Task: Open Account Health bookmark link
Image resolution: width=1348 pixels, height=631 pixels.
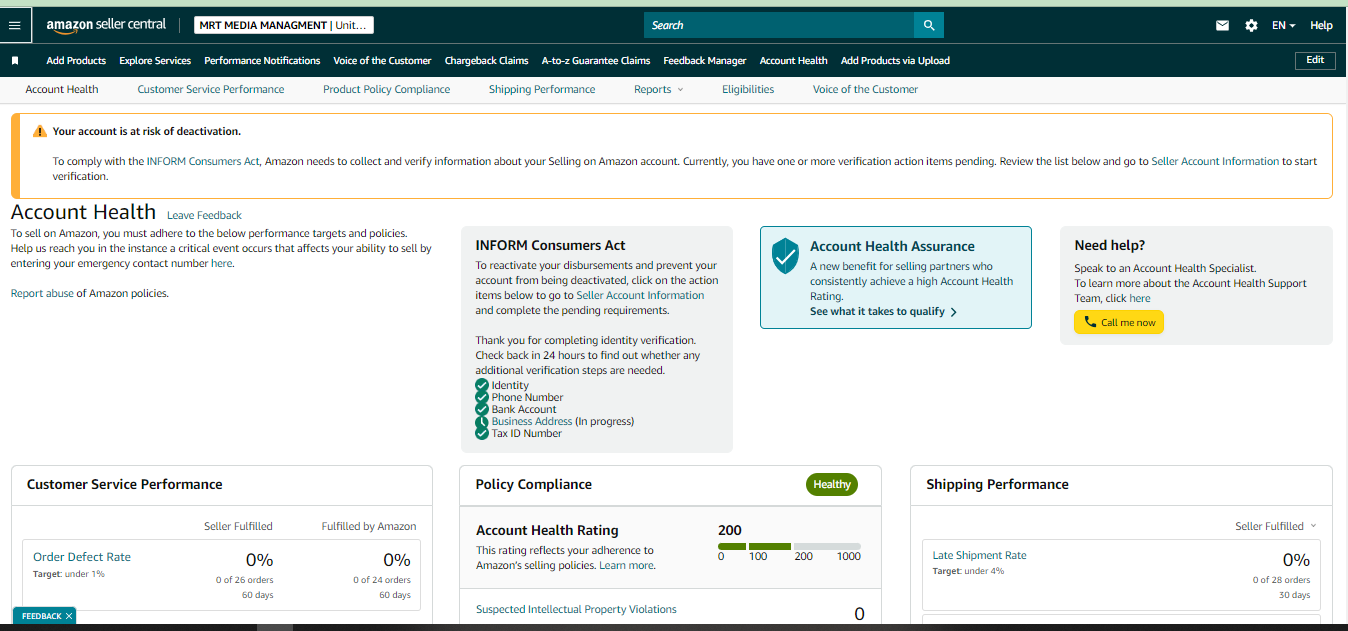Action: (x=793, y=61)
